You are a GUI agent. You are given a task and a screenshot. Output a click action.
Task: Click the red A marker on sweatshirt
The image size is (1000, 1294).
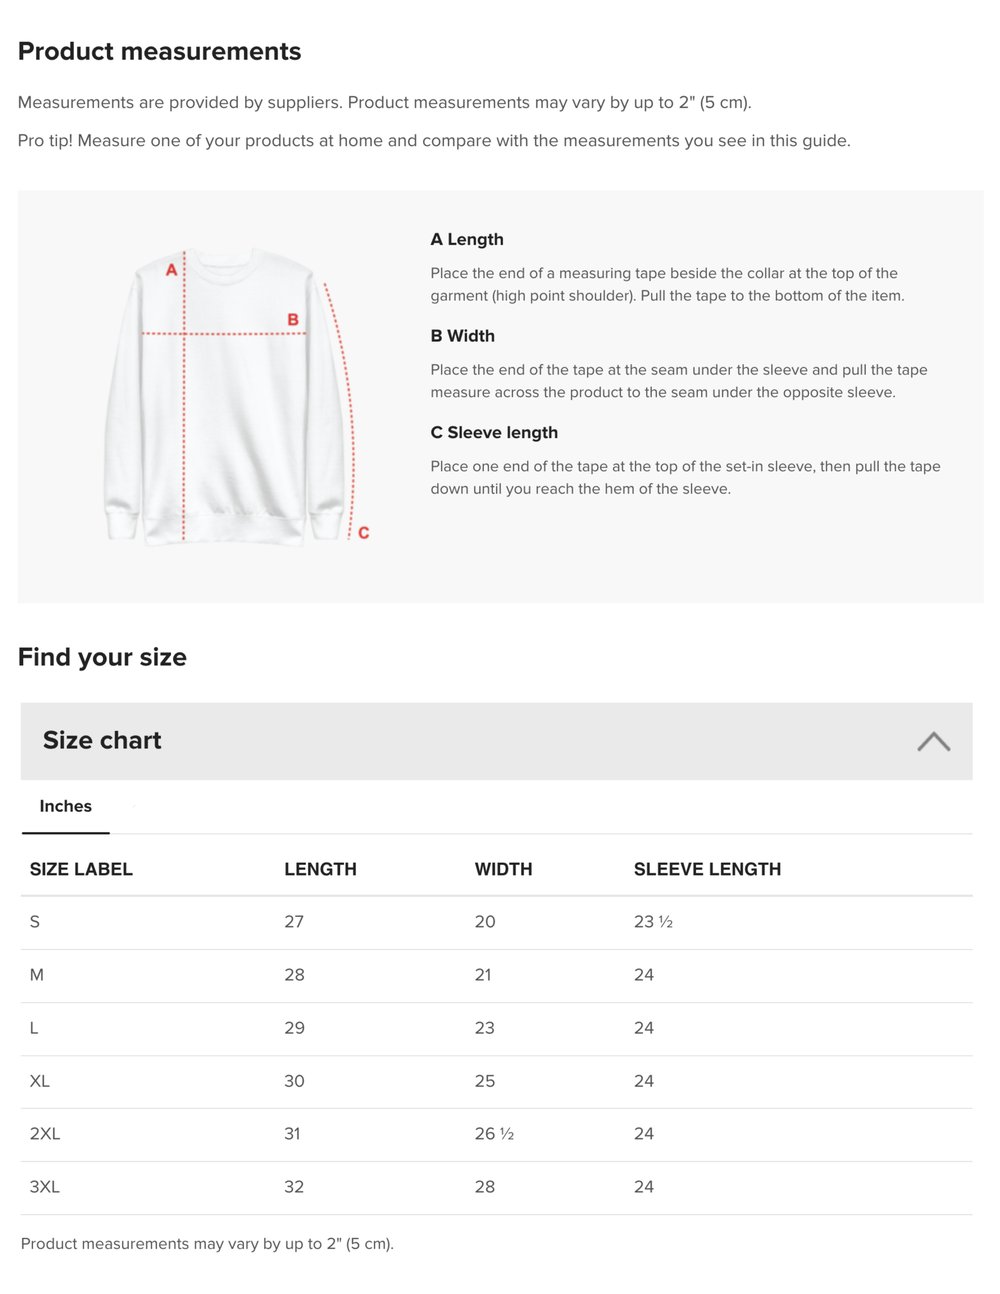click(x=171, y=270)
